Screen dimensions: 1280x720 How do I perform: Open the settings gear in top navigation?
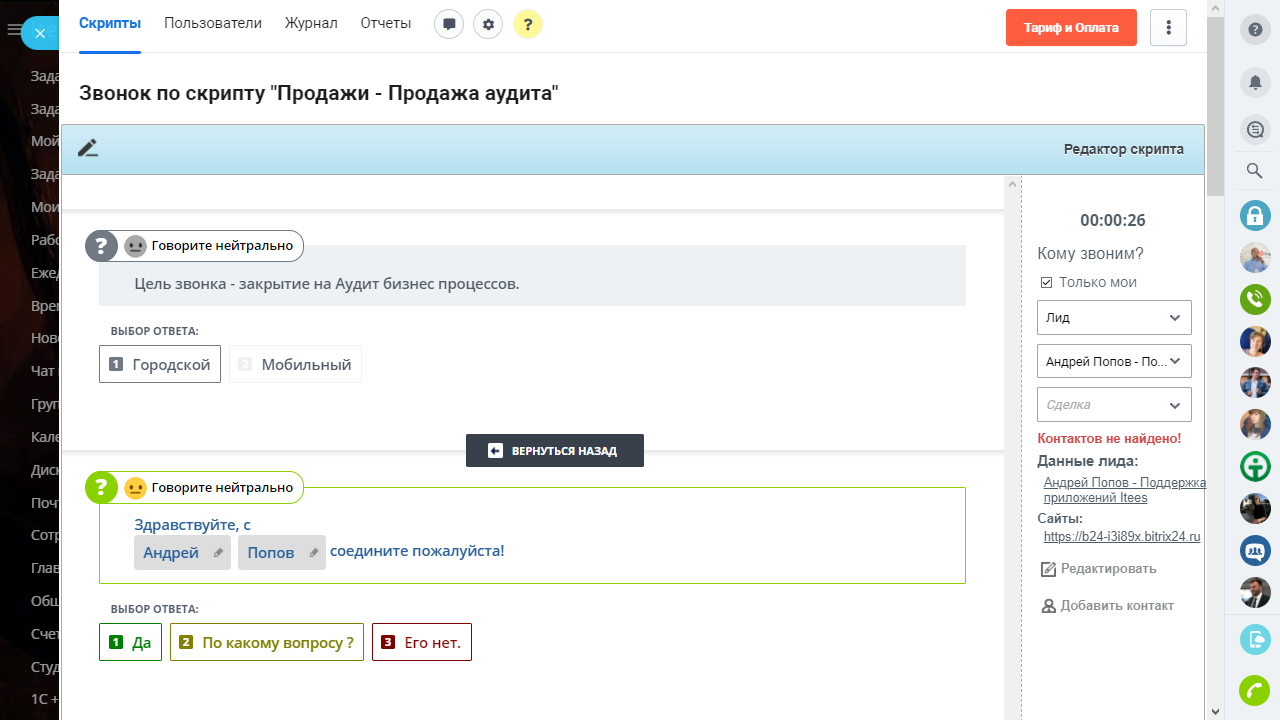click(488, 24)
